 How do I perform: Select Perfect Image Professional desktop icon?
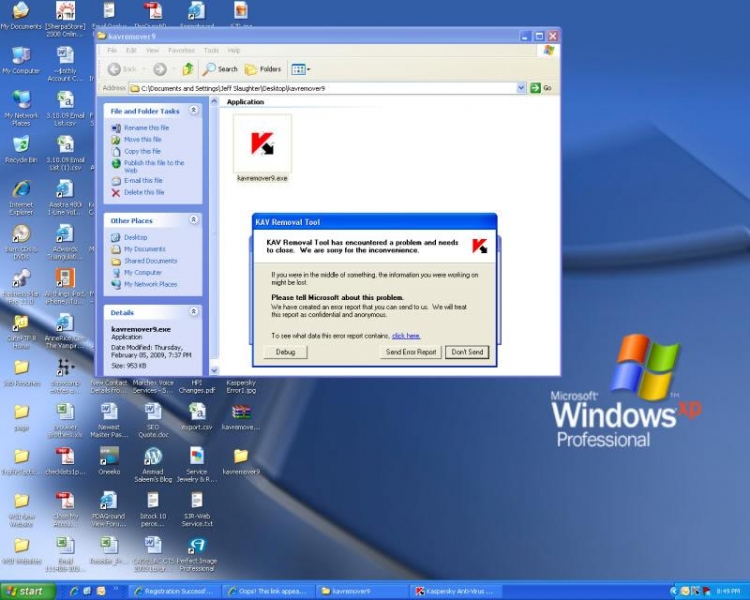click(197, 554)
